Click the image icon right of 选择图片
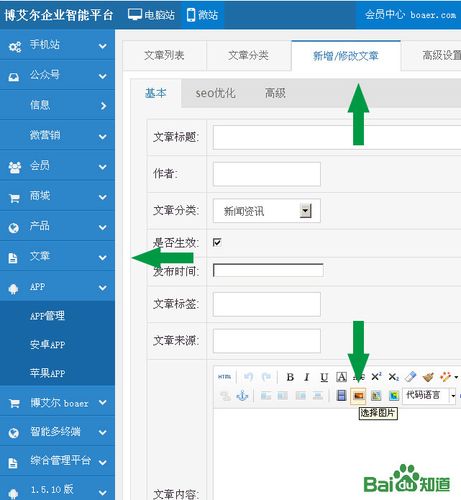 tap(376, 395)
